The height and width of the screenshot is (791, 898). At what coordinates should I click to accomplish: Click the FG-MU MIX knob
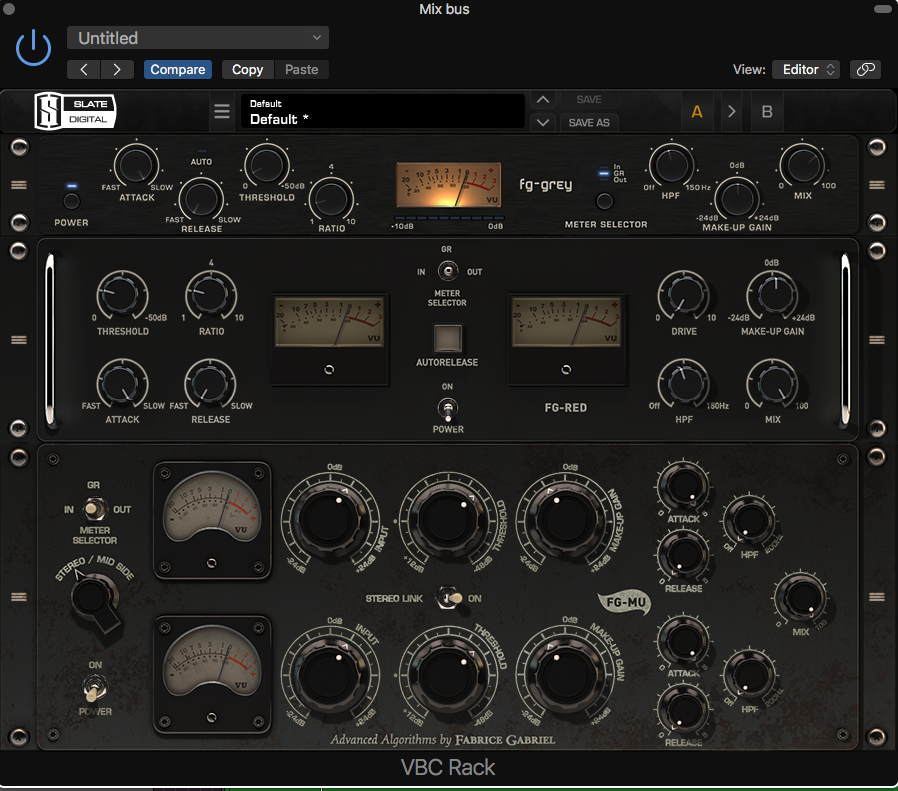point(800,597)
